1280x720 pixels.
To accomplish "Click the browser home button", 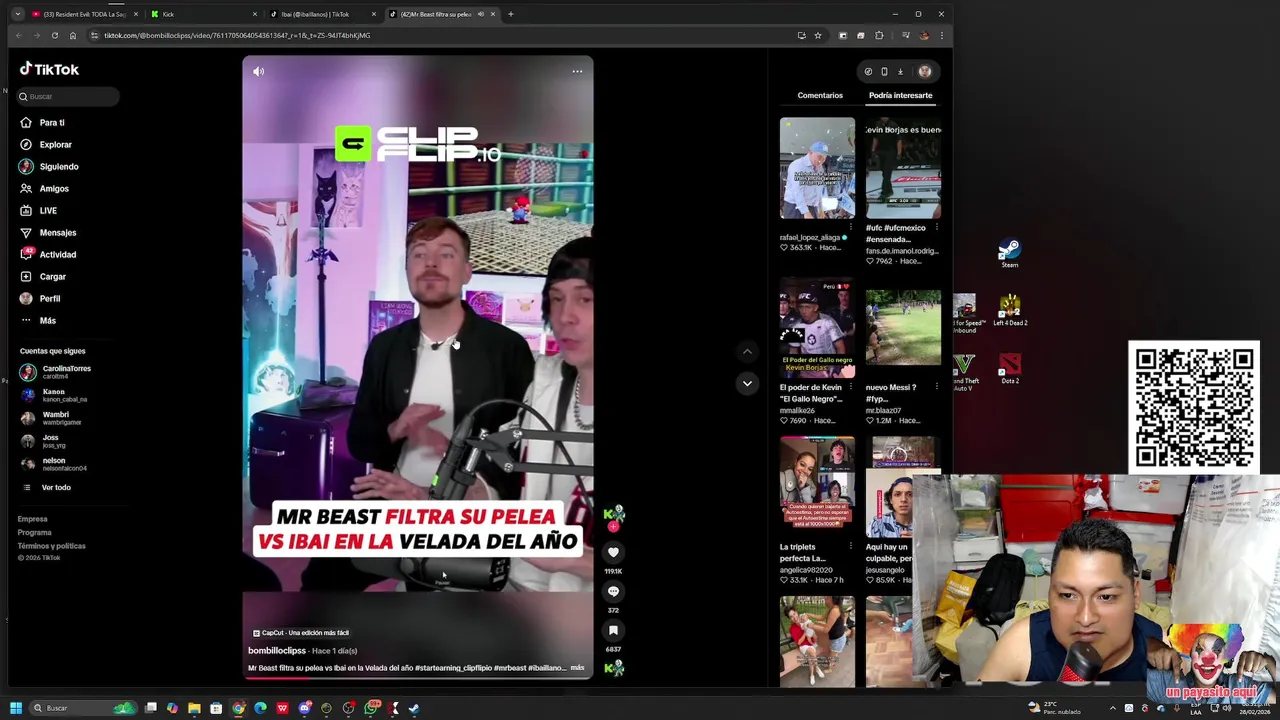I will coord(73,35).
